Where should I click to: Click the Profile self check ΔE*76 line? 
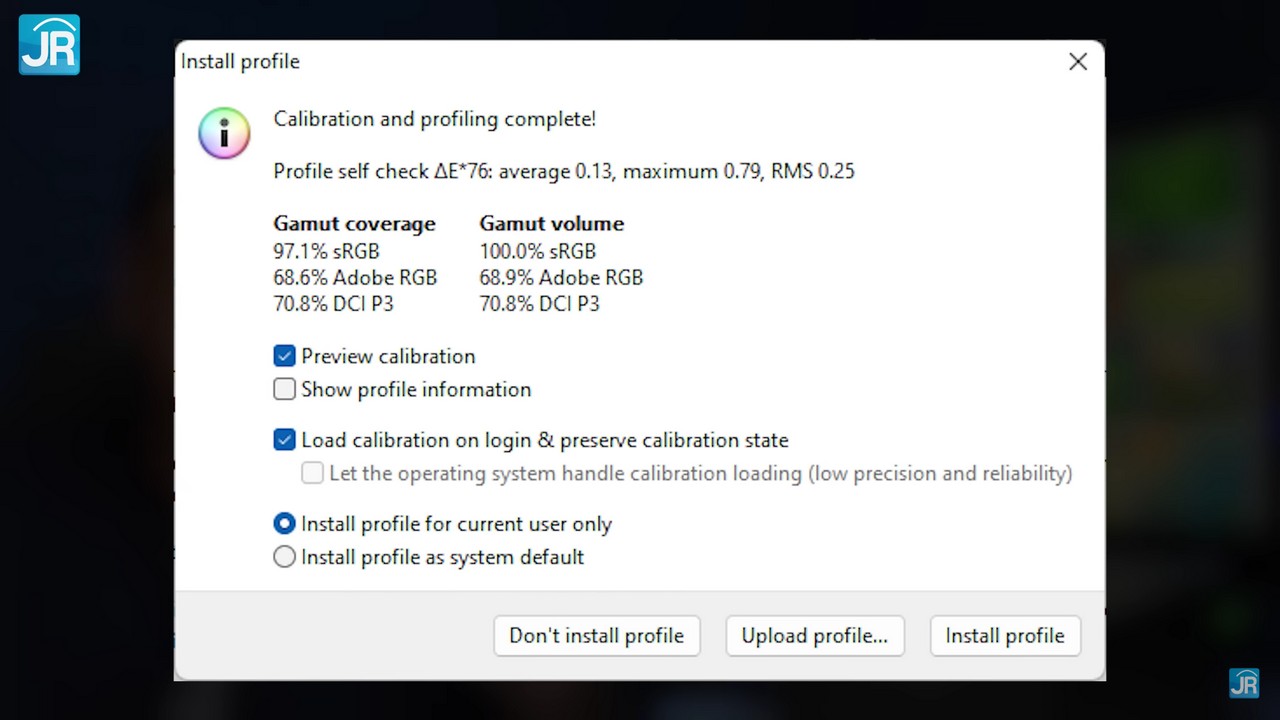coord(563,171)
